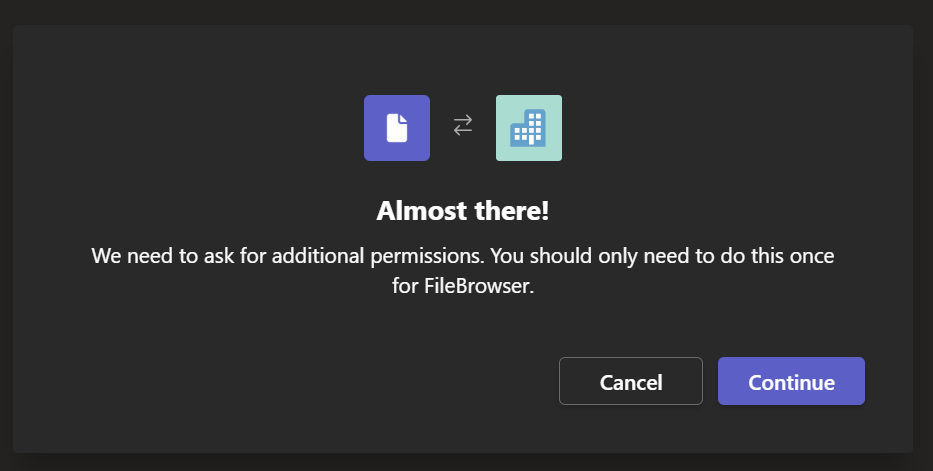The height and width of the screenshot is (471, 933).
Task: Grant additional permissions with Continue
Action: point(791,382)
